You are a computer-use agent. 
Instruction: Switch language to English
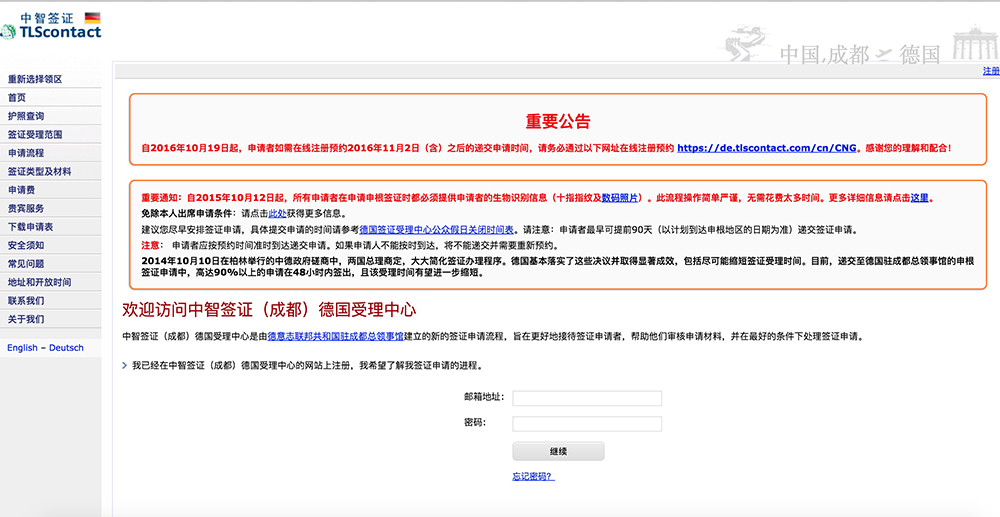22,348
